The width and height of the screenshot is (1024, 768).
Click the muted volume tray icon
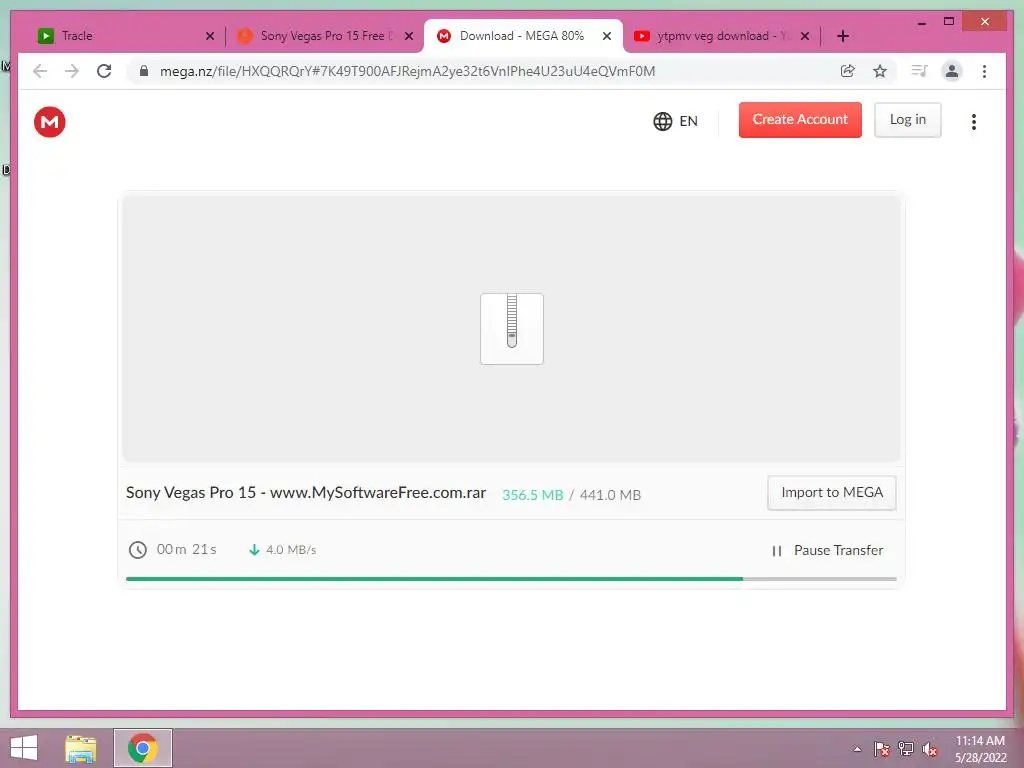click(x=930, y=749)
